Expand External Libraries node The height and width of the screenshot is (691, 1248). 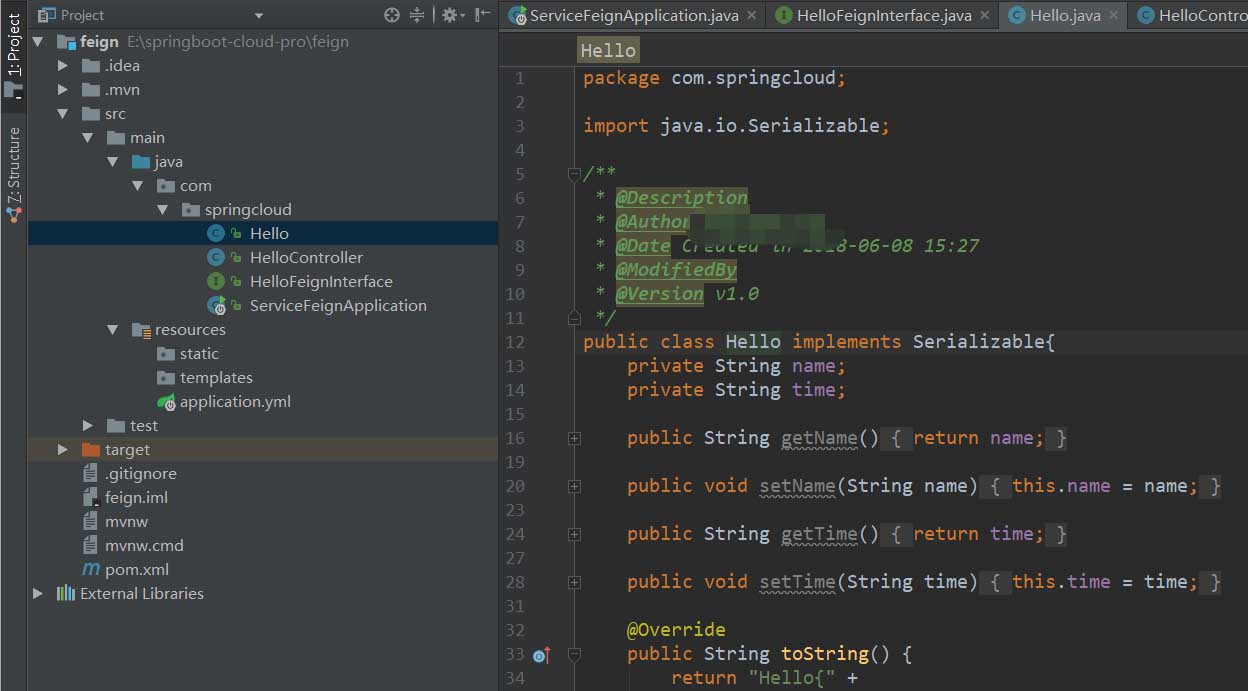[x=38, y=594]
